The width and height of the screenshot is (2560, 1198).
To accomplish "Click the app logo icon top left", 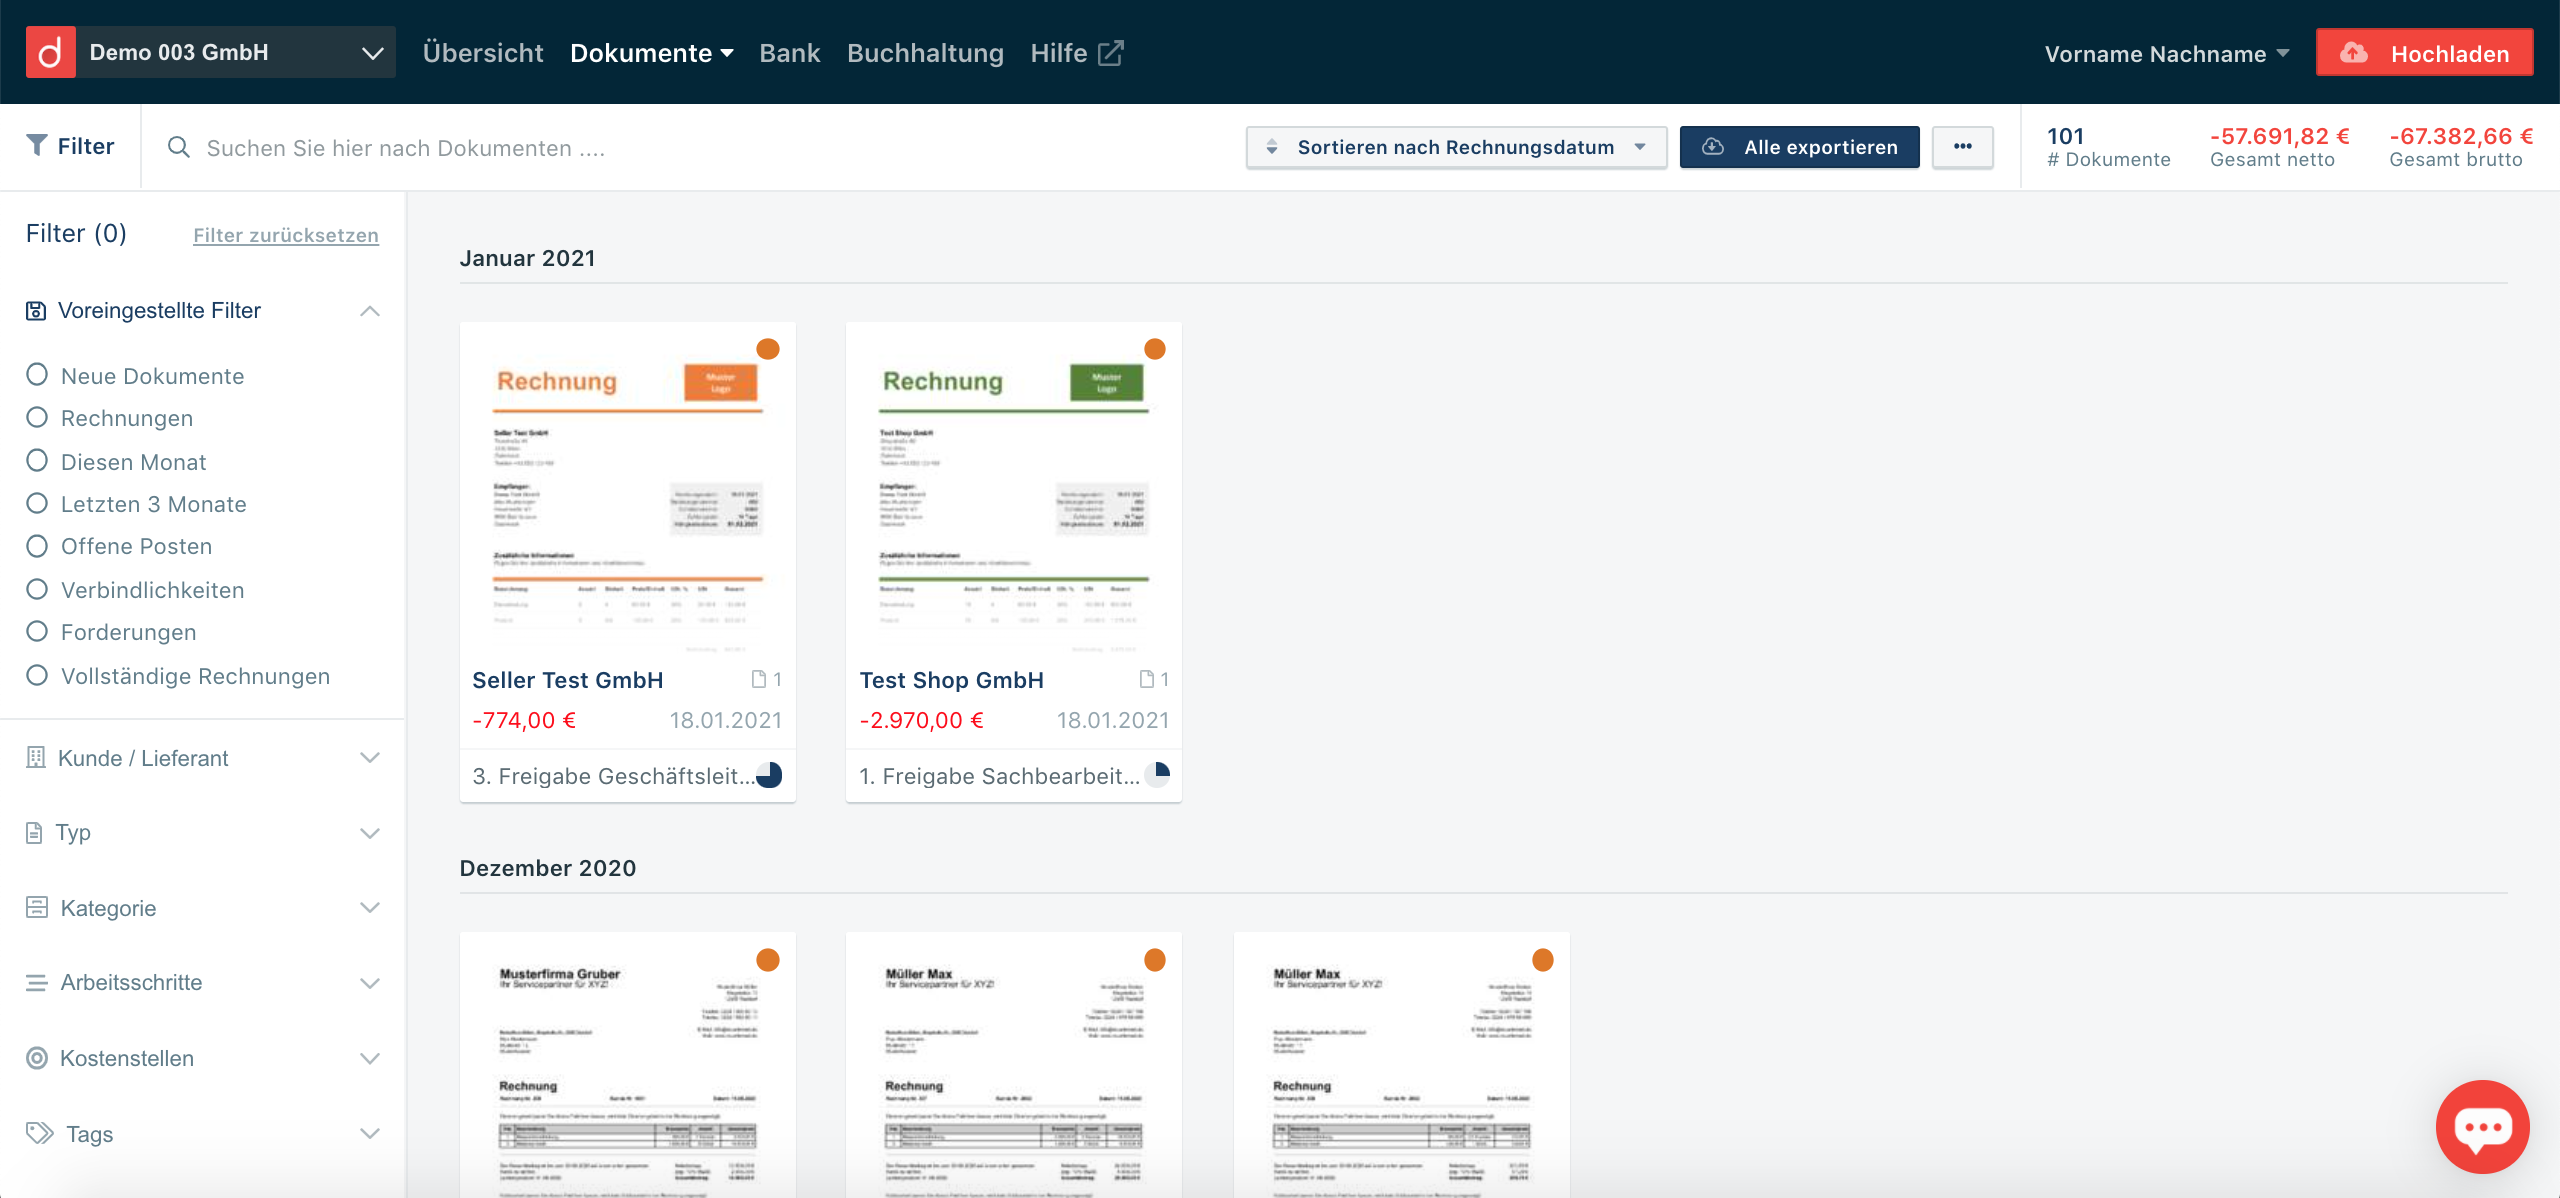I will click(50, 53).
